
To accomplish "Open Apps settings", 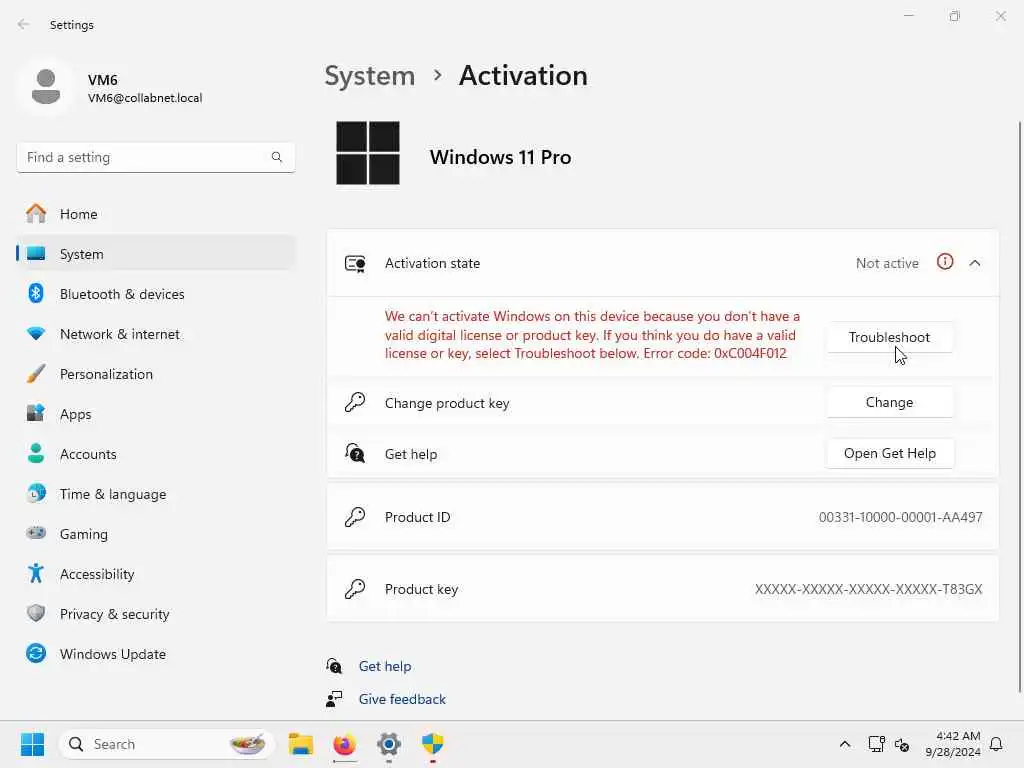I will [x=155, y=414].
